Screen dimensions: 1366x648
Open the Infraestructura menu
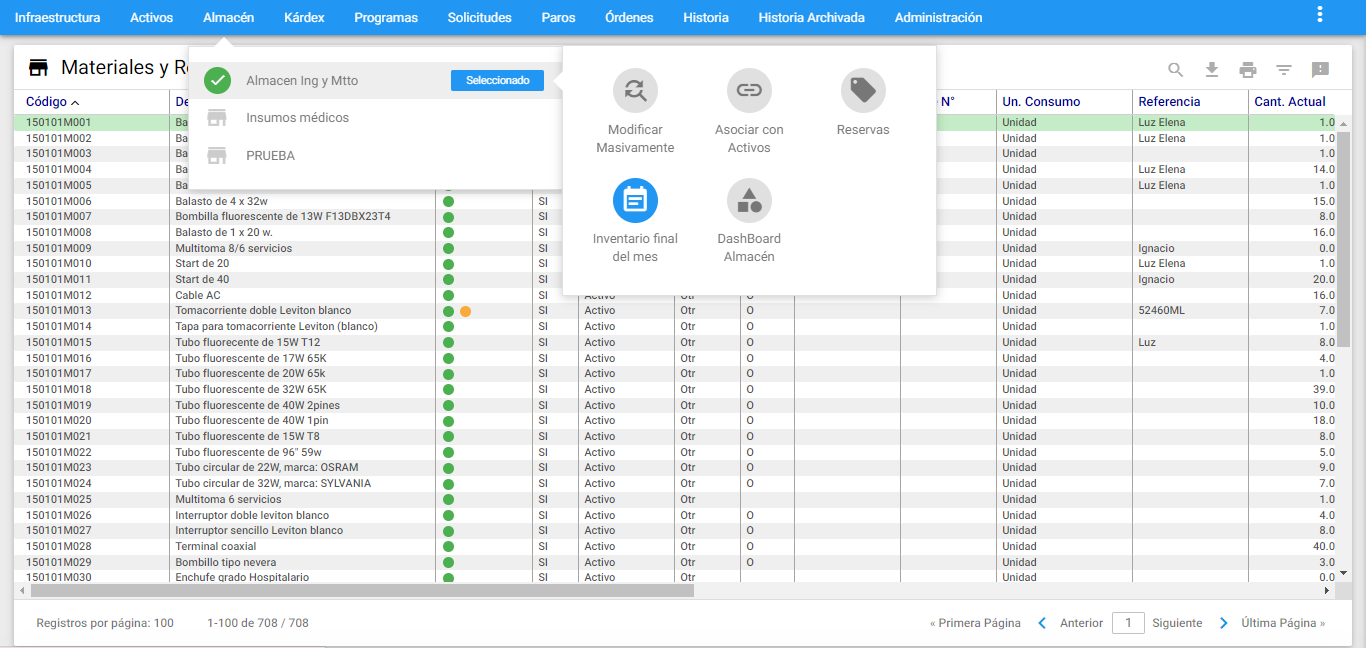(57, 18)
